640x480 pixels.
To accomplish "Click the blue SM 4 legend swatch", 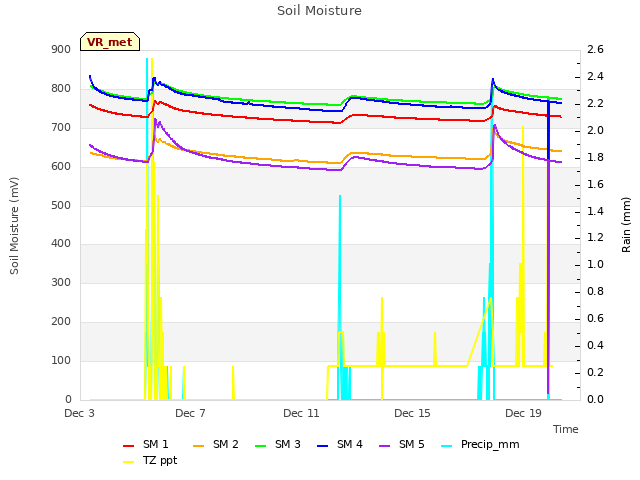I will (322, 446).
